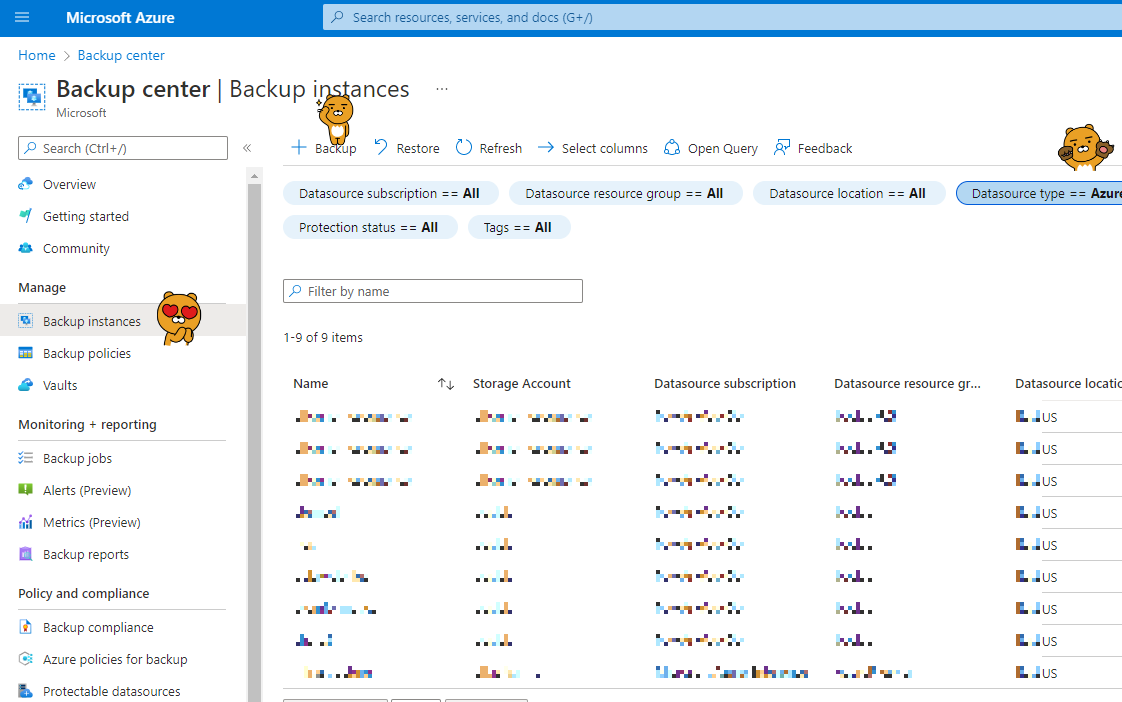Open Protectable datasources
1122x702 pixels.
coord(112,691)
